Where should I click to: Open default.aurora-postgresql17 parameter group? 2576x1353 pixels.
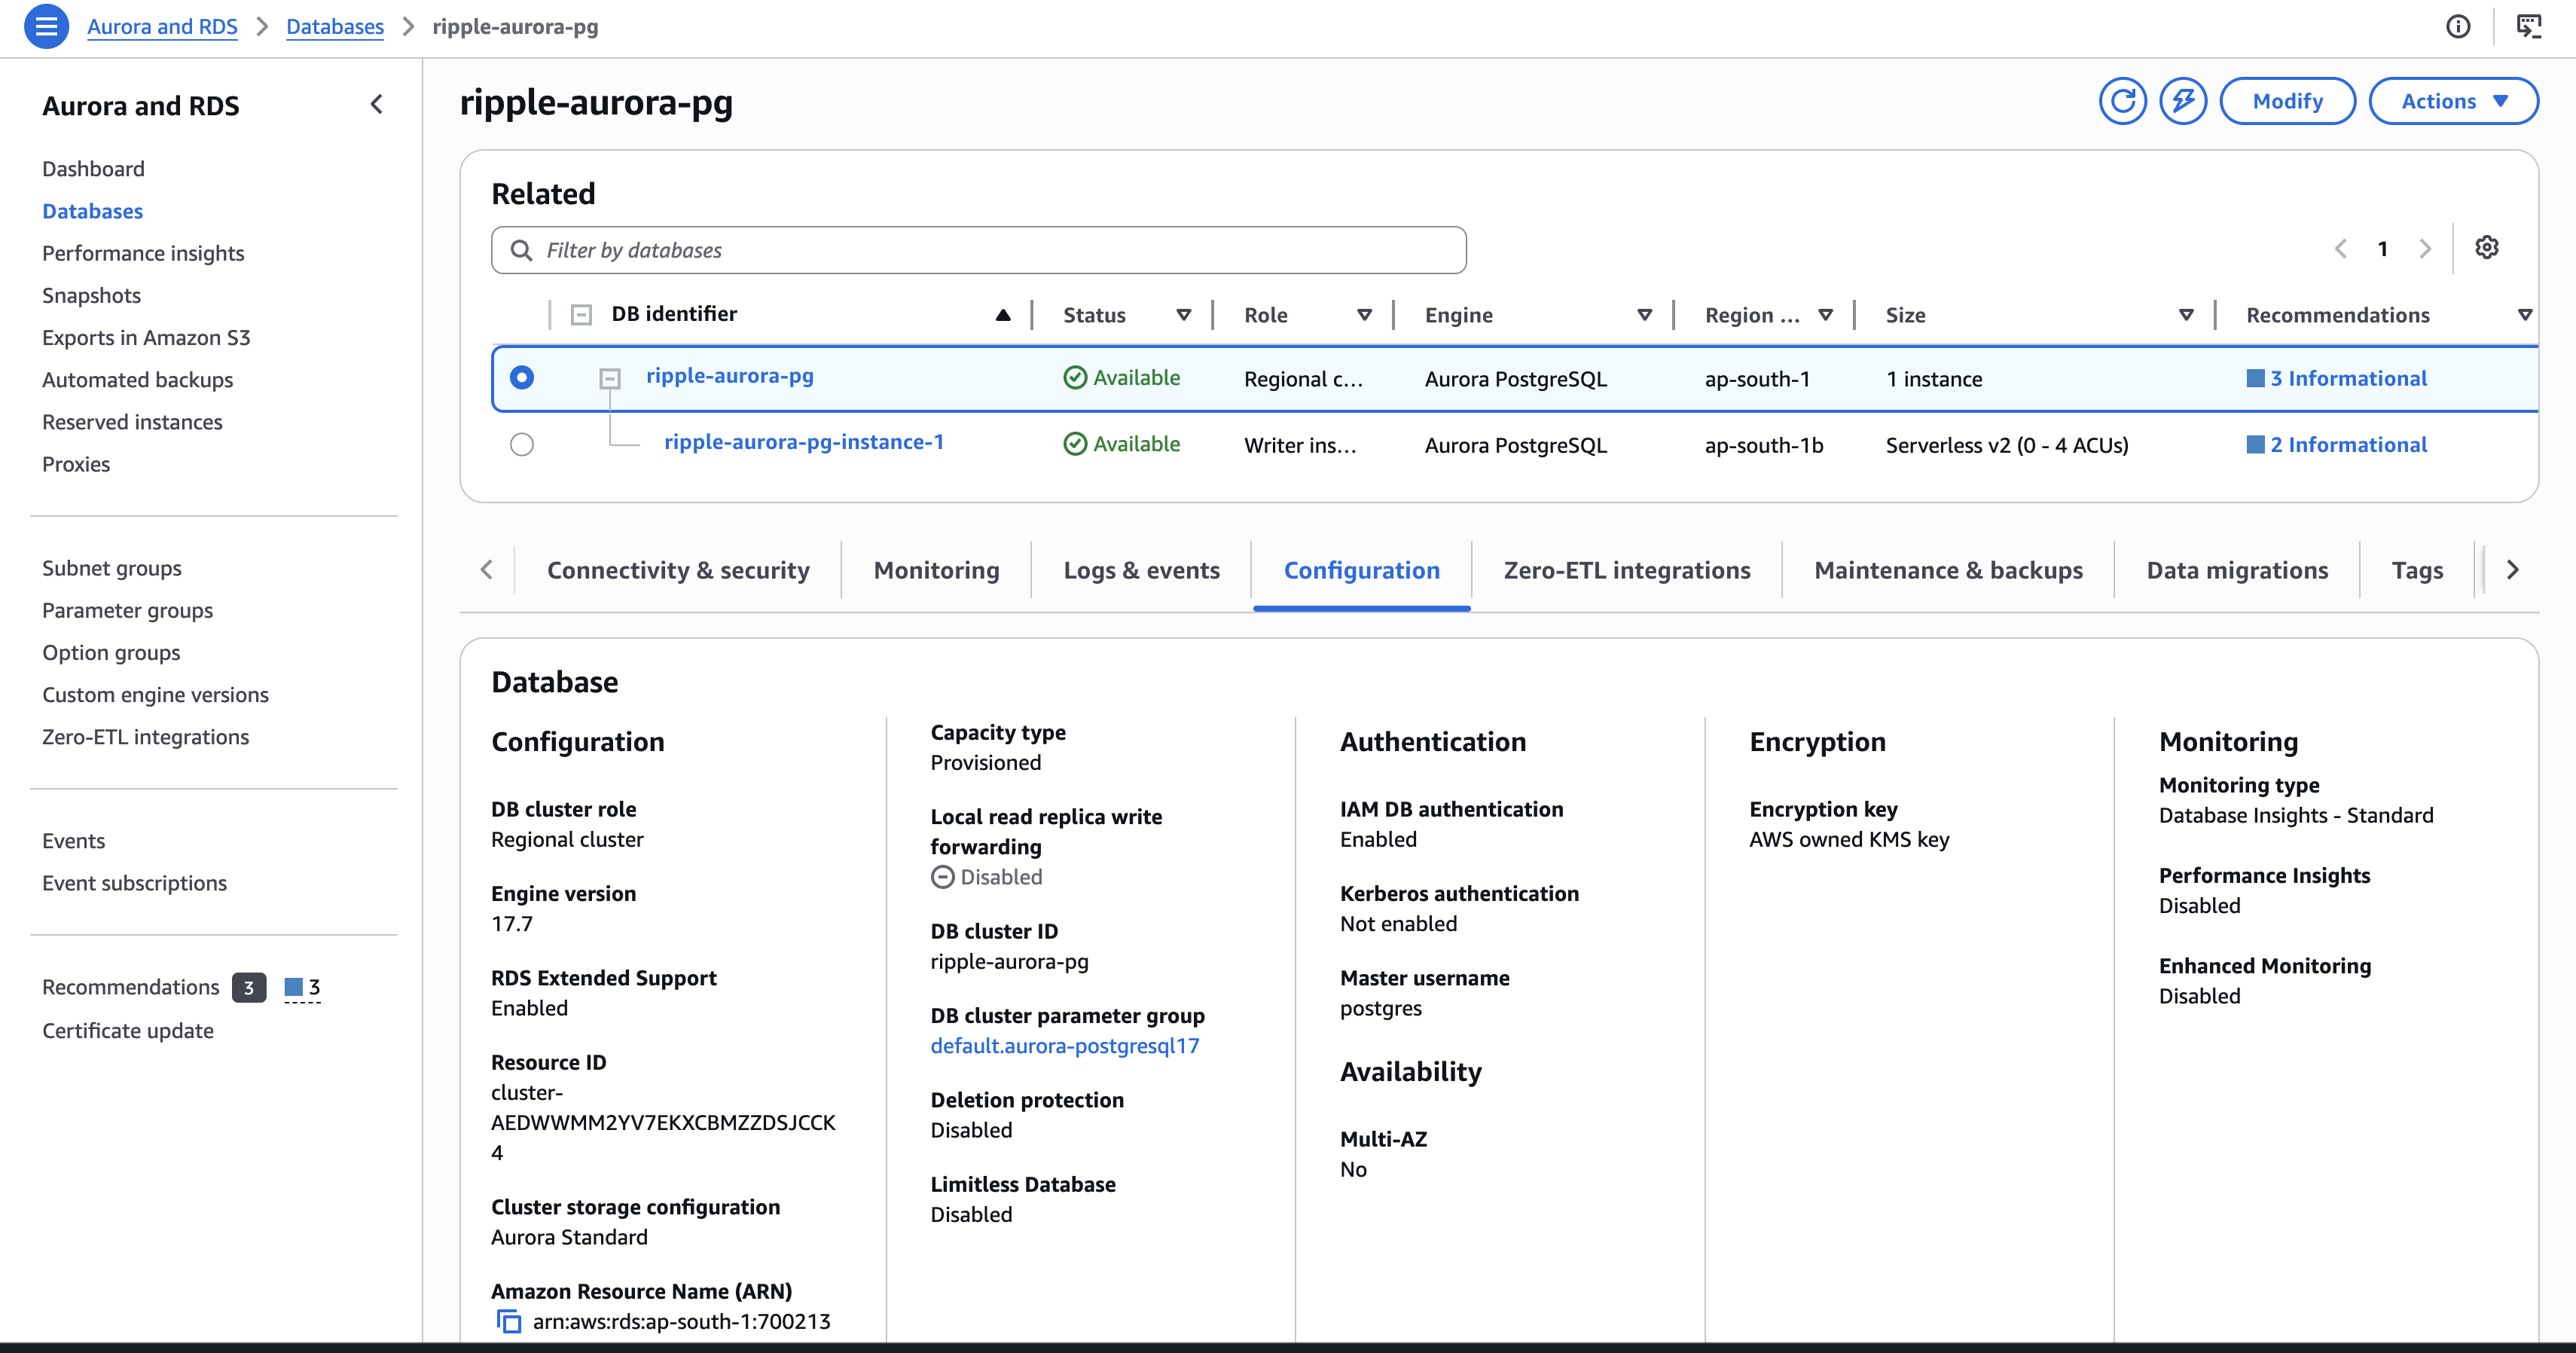tap(1064, 1046)
